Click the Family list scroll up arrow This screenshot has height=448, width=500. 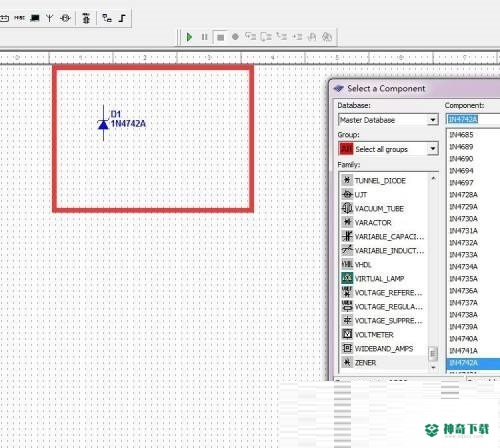(433, 178)
